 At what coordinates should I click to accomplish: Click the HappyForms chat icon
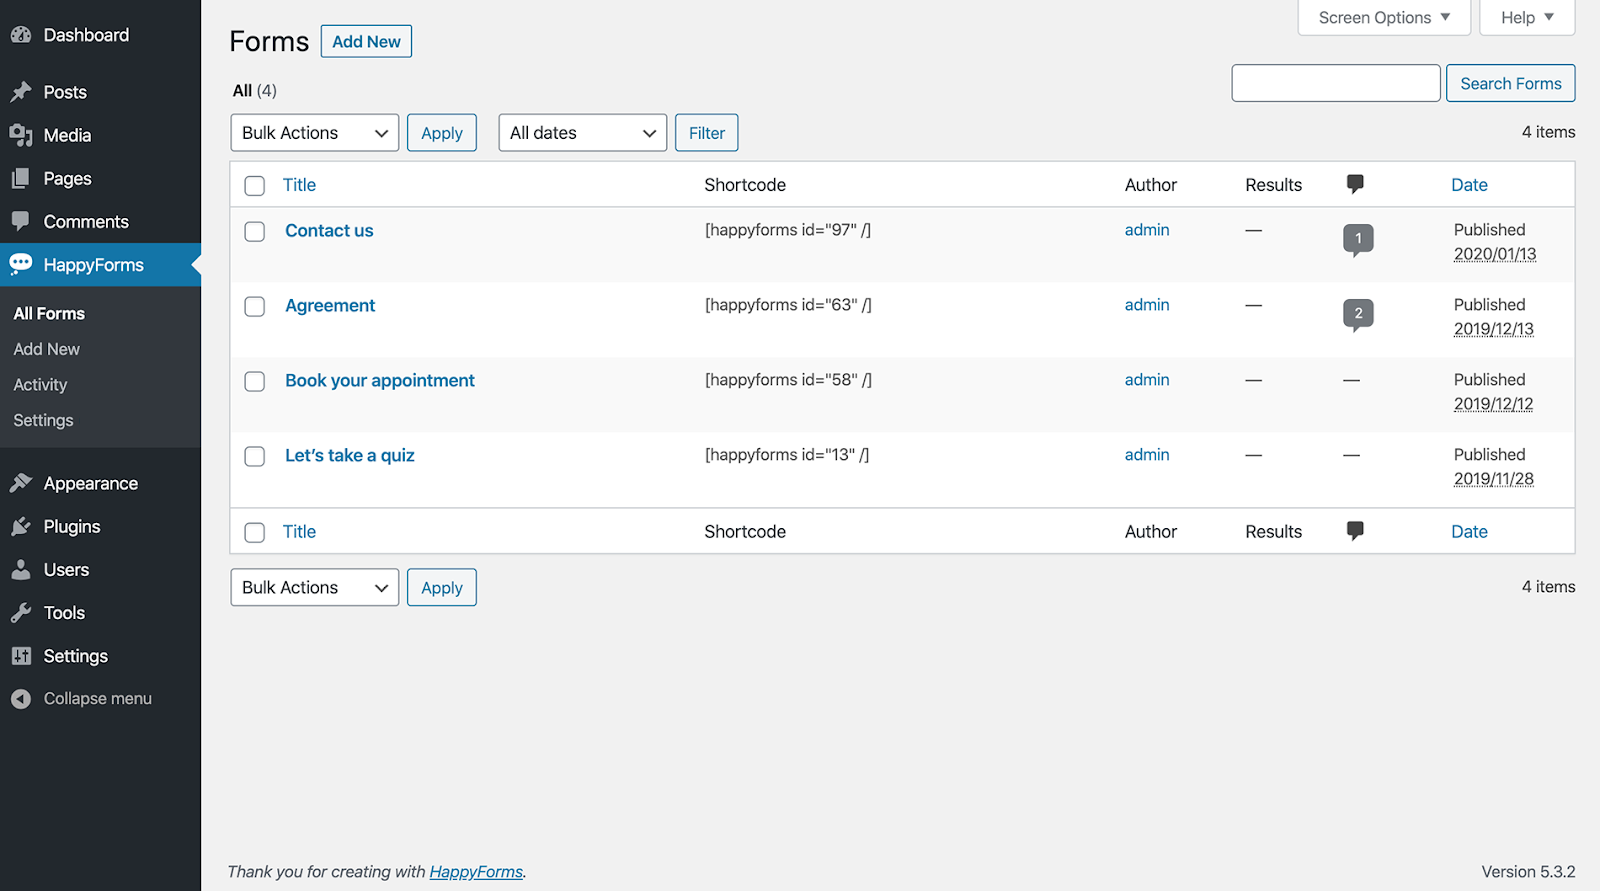point(21,264)
